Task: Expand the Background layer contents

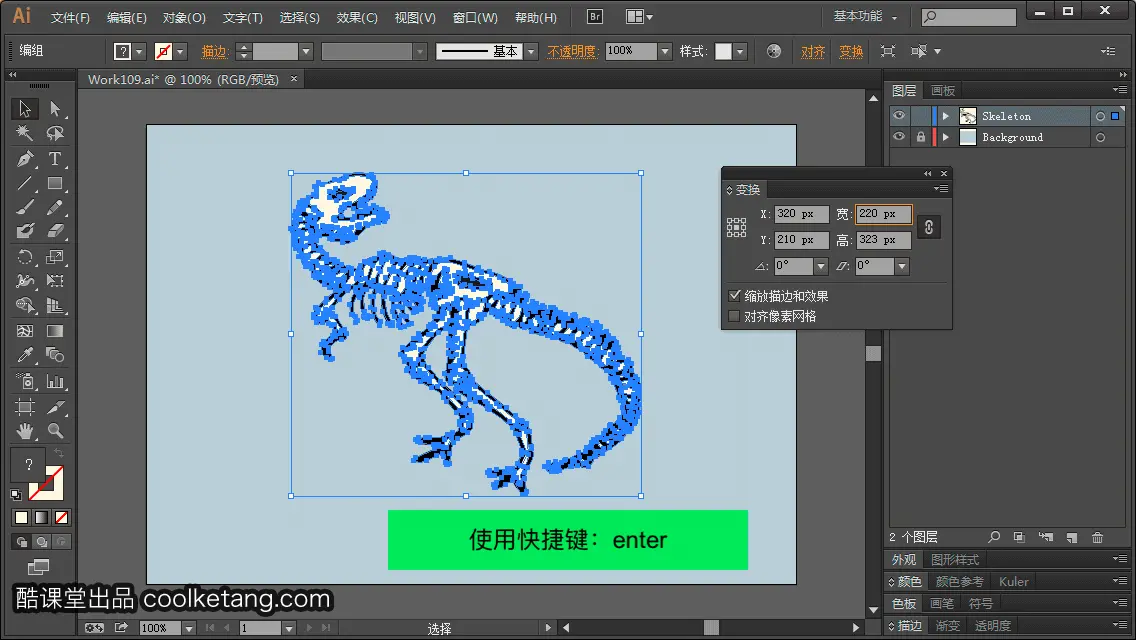Action: pyautogui.click(x=945, y=137)
